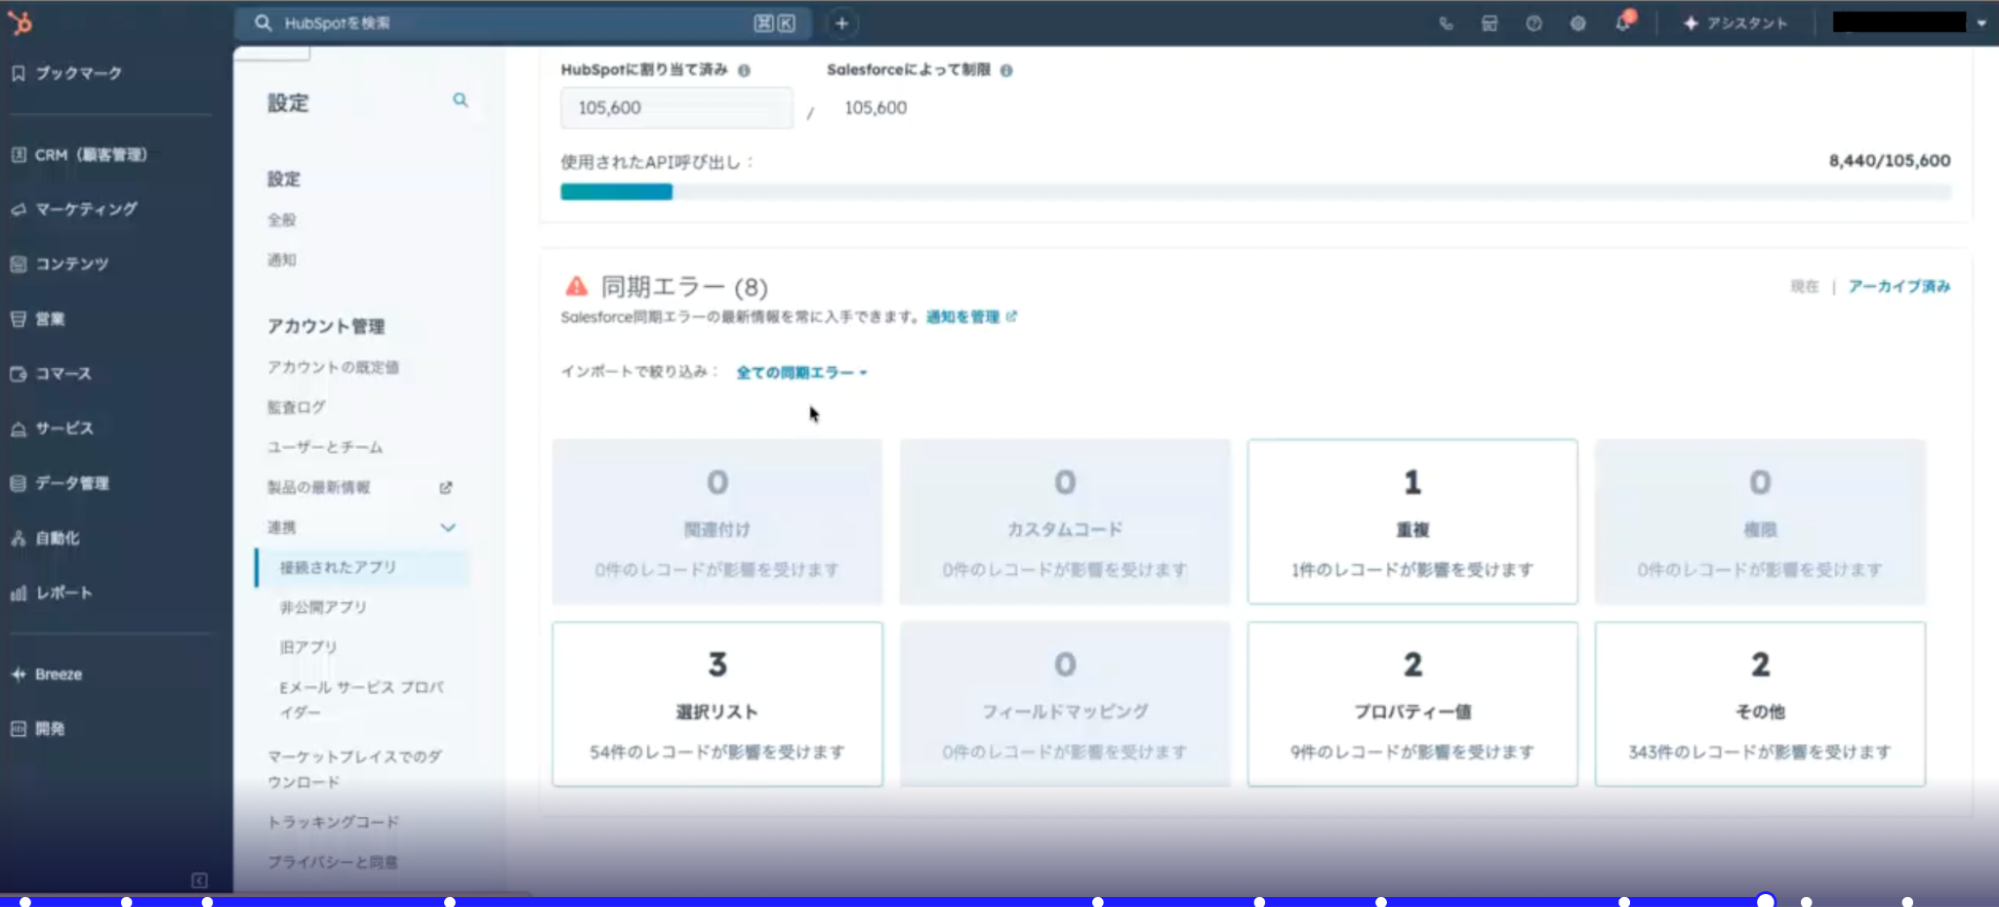Collapse the left navigation sidebar
The image size is (1999, 907).
point(199,880)
